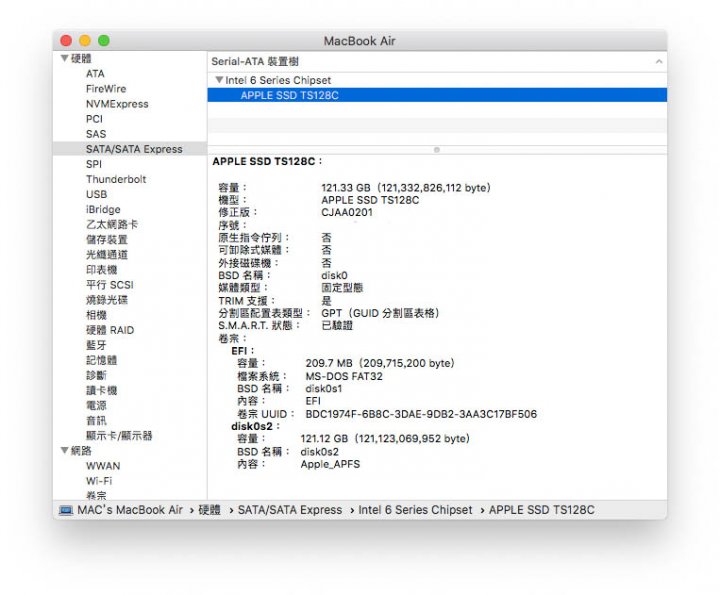Select 相機 camera entry
The image size is (720, 595).
[96, 315]
